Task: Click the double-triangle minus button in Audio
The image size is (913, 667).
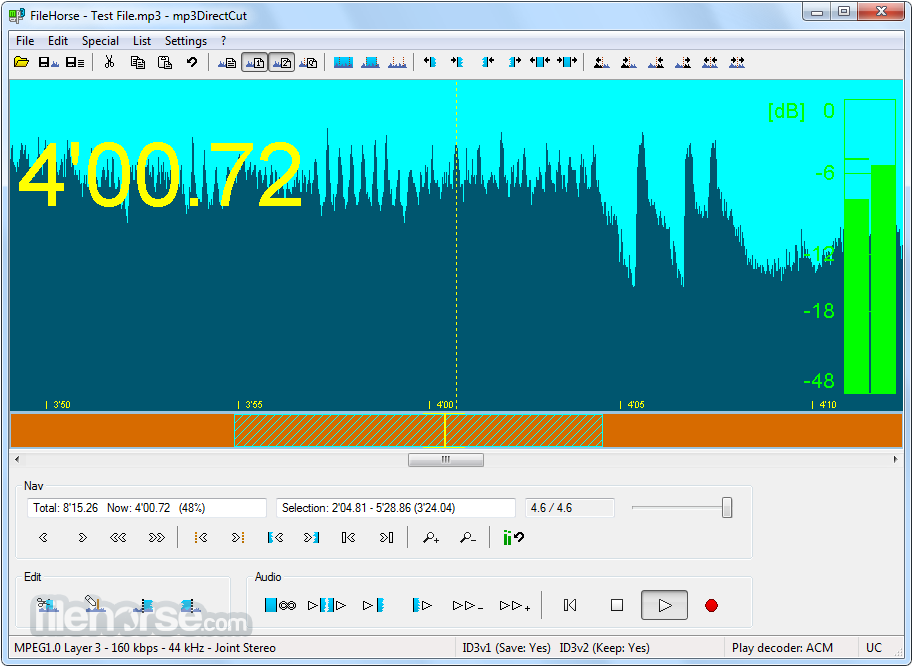Action: tap(468, 606)
